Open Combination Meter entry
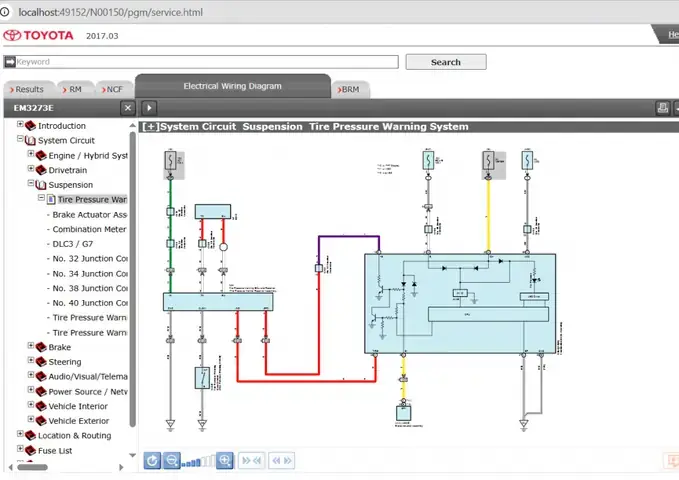 click(89, 229)
